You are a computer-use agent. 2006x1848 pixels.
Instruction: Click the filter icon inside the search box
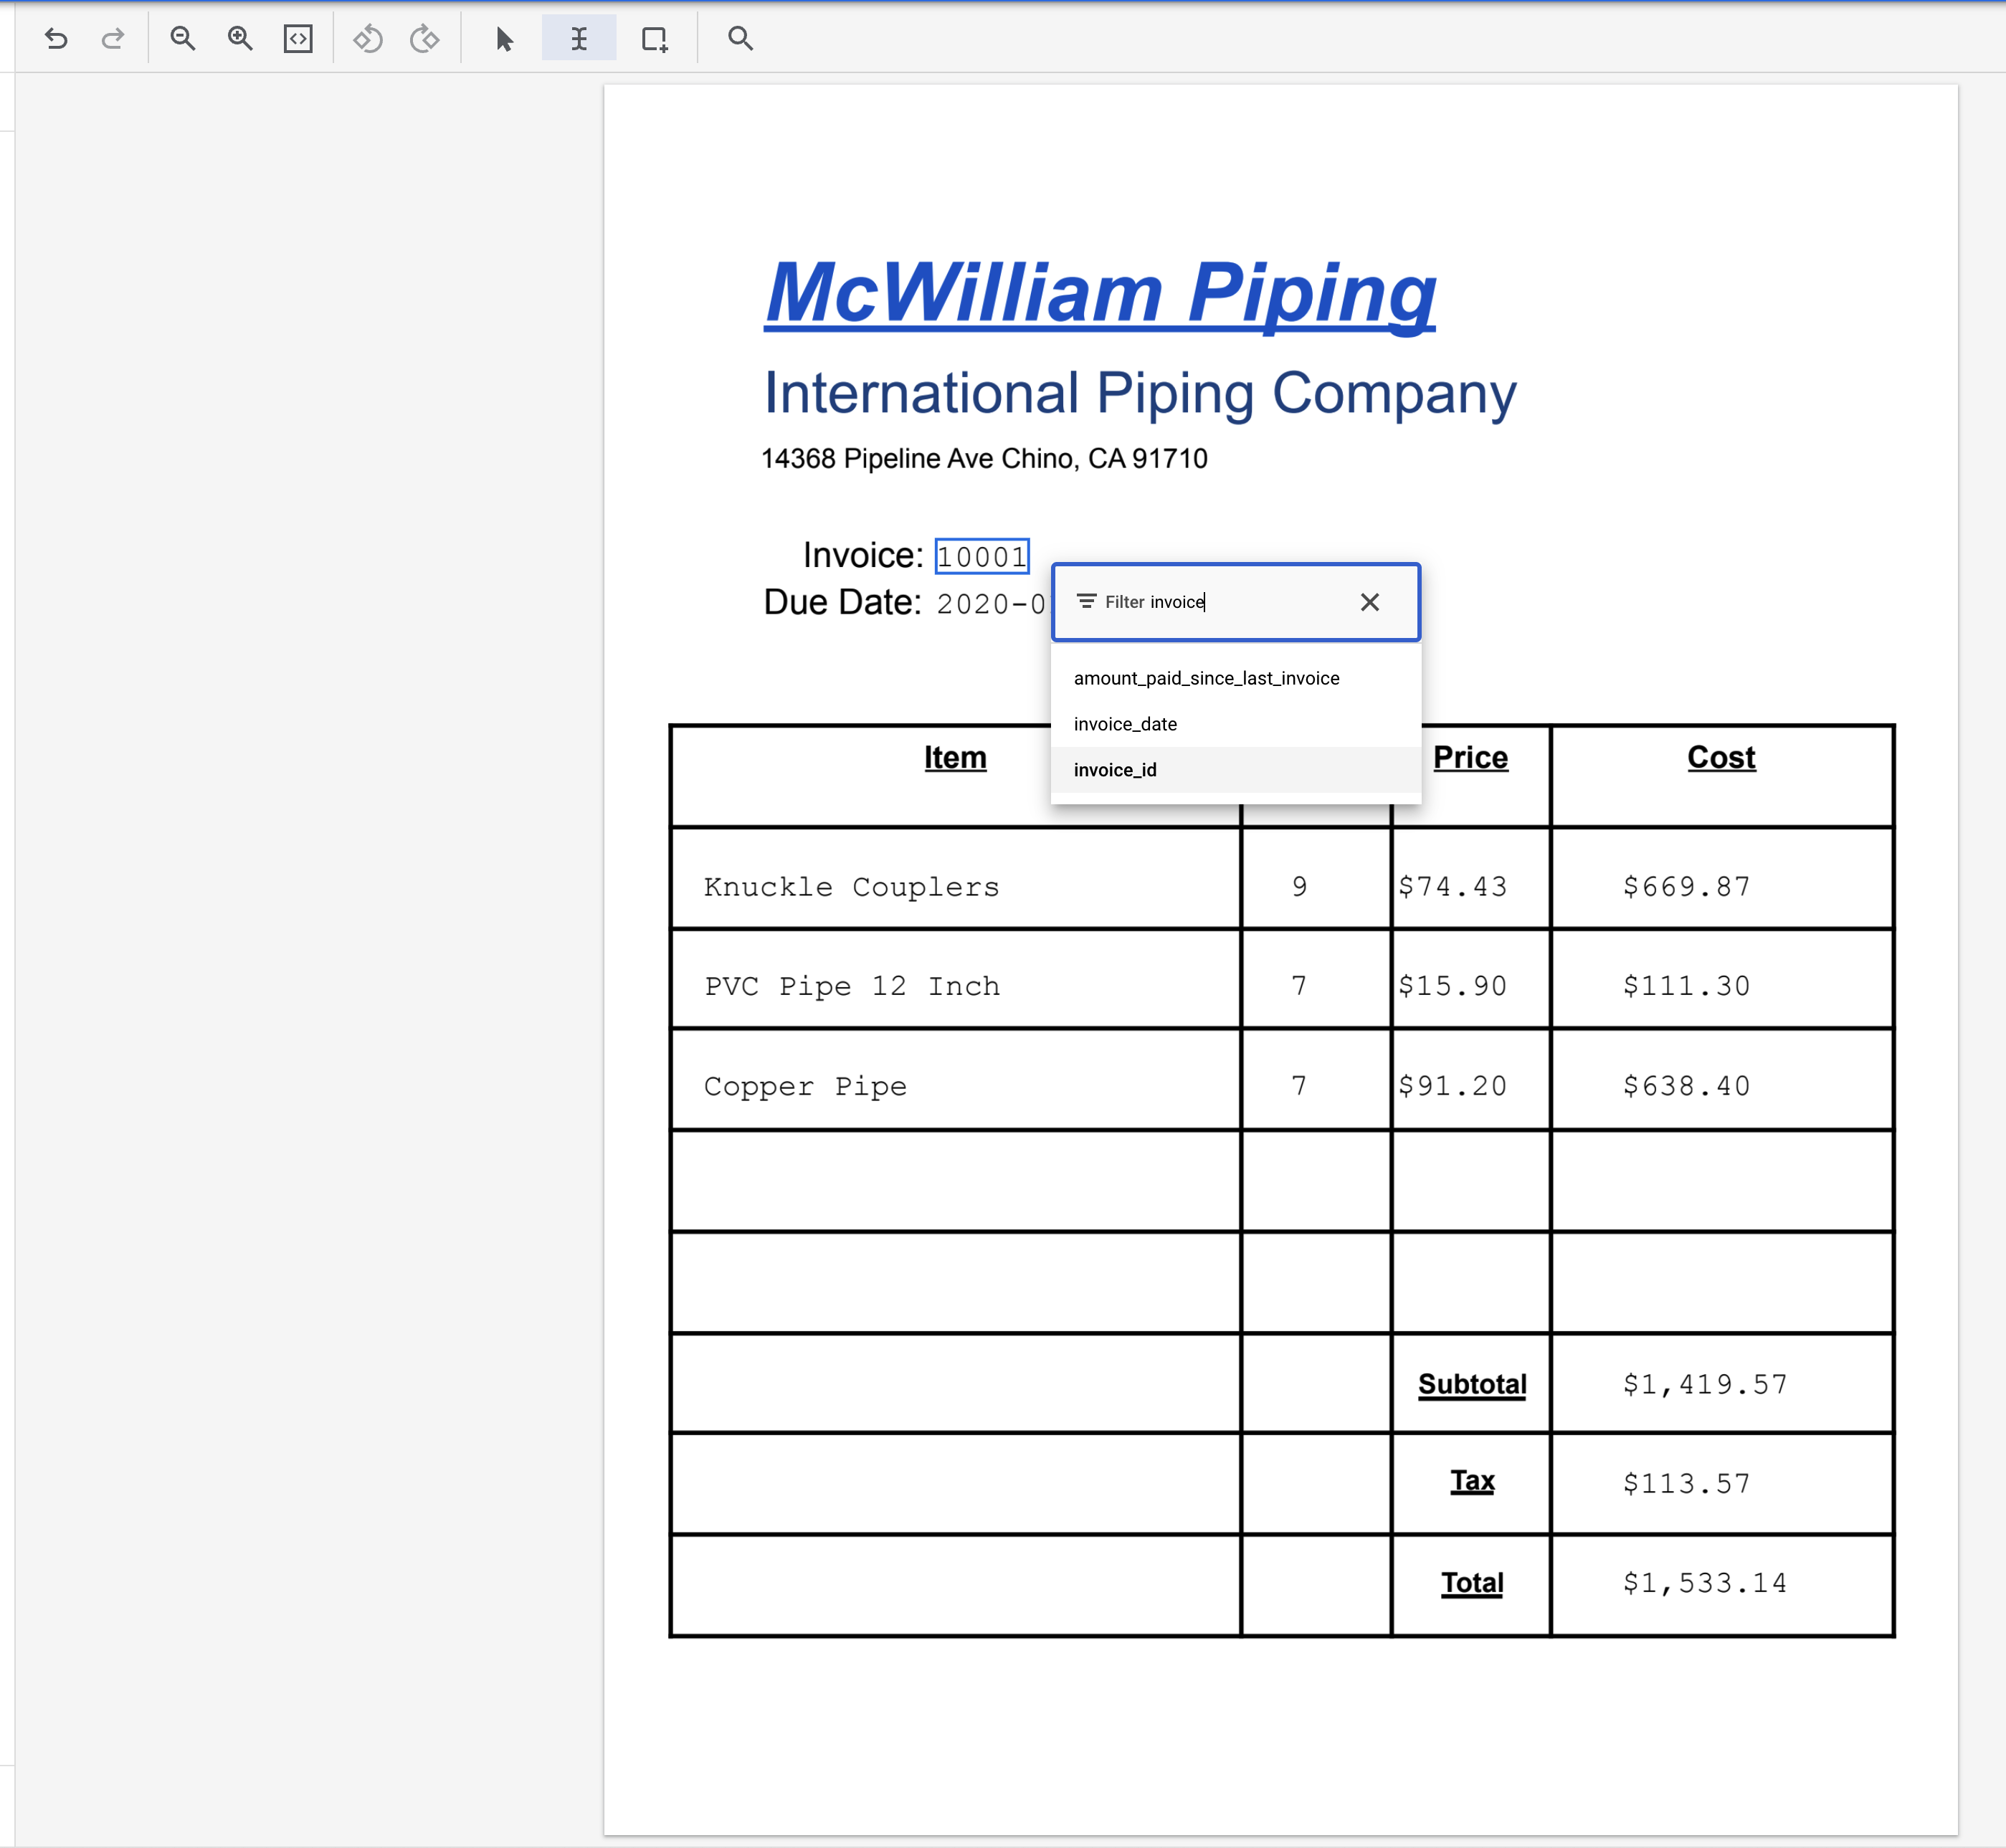pos(1086,601)
